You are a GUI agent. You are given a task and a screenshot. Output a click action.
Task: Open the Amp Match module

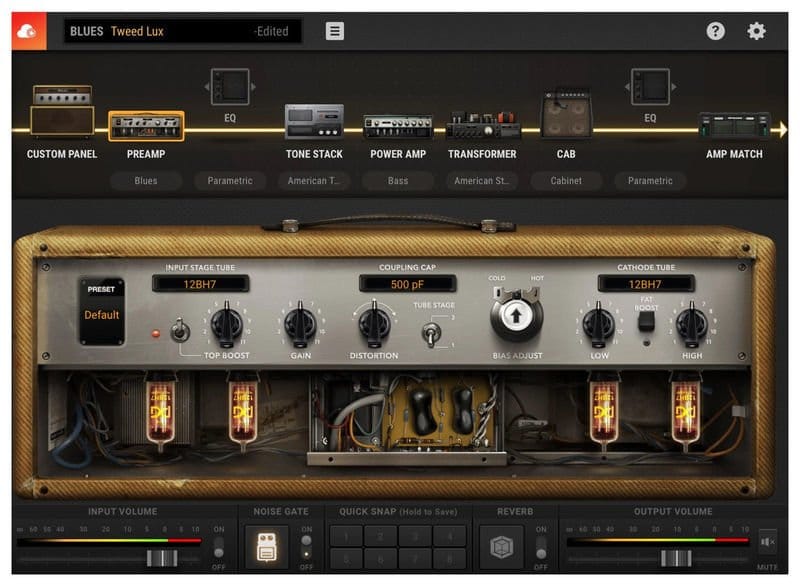pos(734,127)
